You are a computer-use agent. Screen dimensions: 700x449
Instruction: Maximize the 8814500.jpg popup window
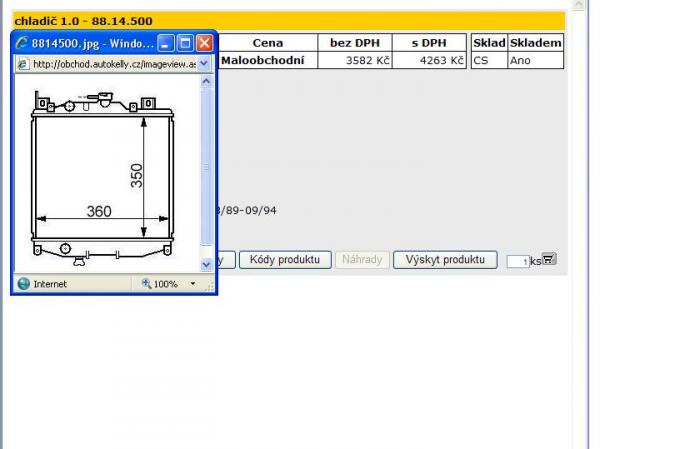coord(185,43)
